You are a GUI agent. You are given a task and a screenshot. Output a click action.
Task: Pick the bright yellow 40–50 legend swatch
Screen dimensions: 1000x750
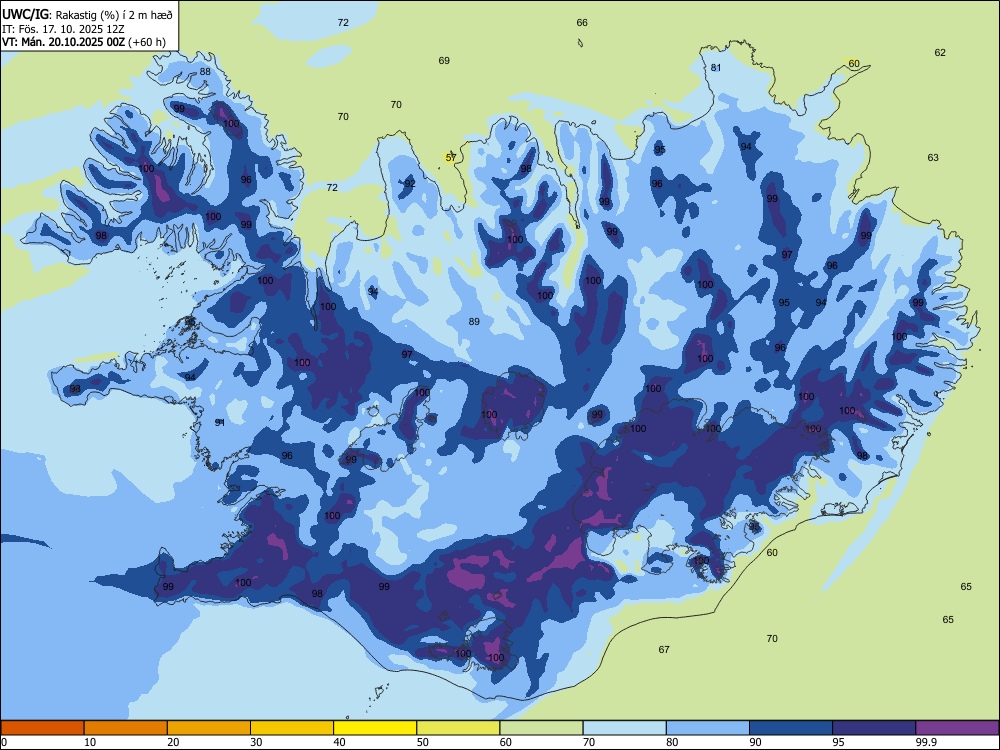point(375,728)
